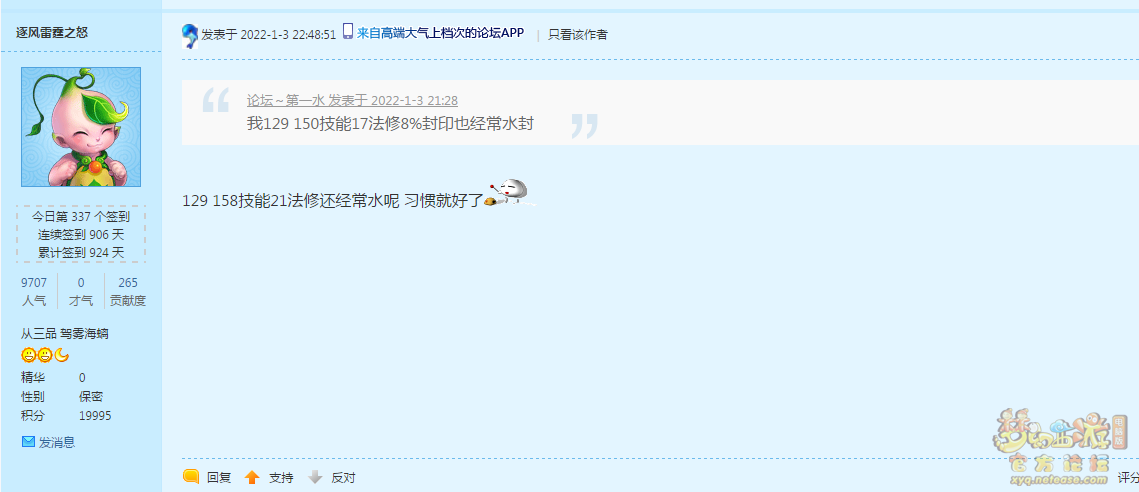Click the gray downvote arrow icon
Viewport: 1139px width, 492px height.
click(315, 477)
